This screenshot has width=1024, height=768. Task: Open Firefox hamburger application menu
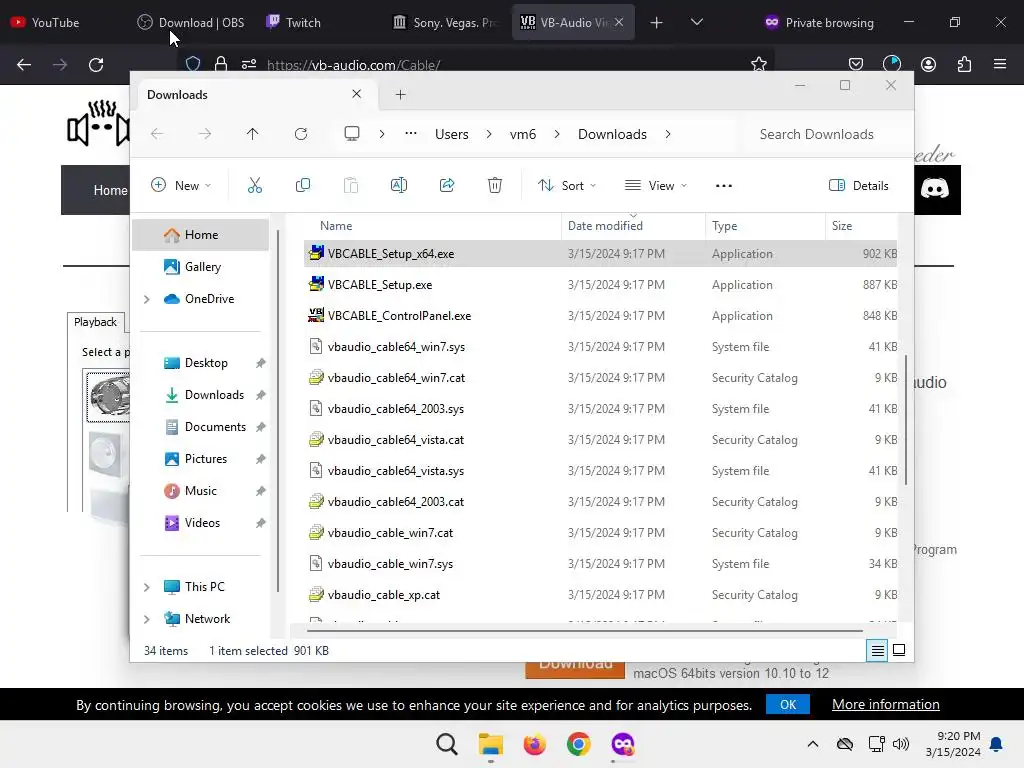(x=1000, y=64)
